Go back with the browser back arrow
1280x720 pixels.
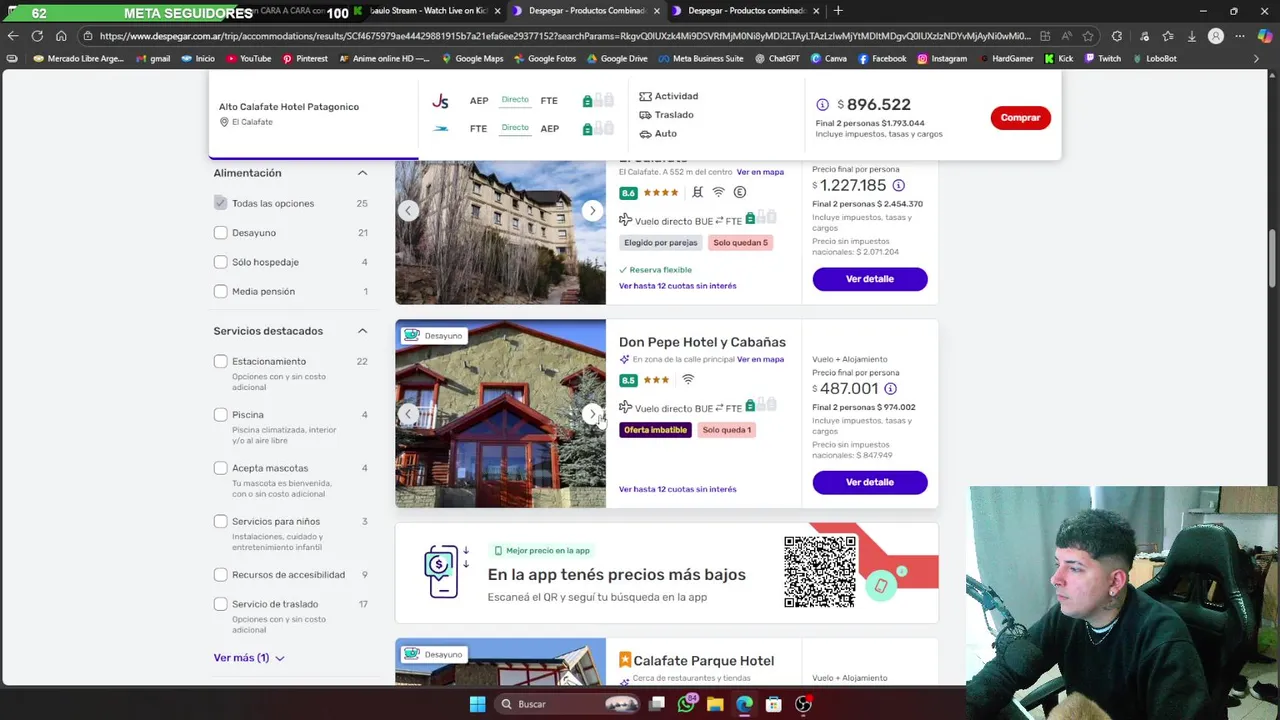tap(13, 36)
